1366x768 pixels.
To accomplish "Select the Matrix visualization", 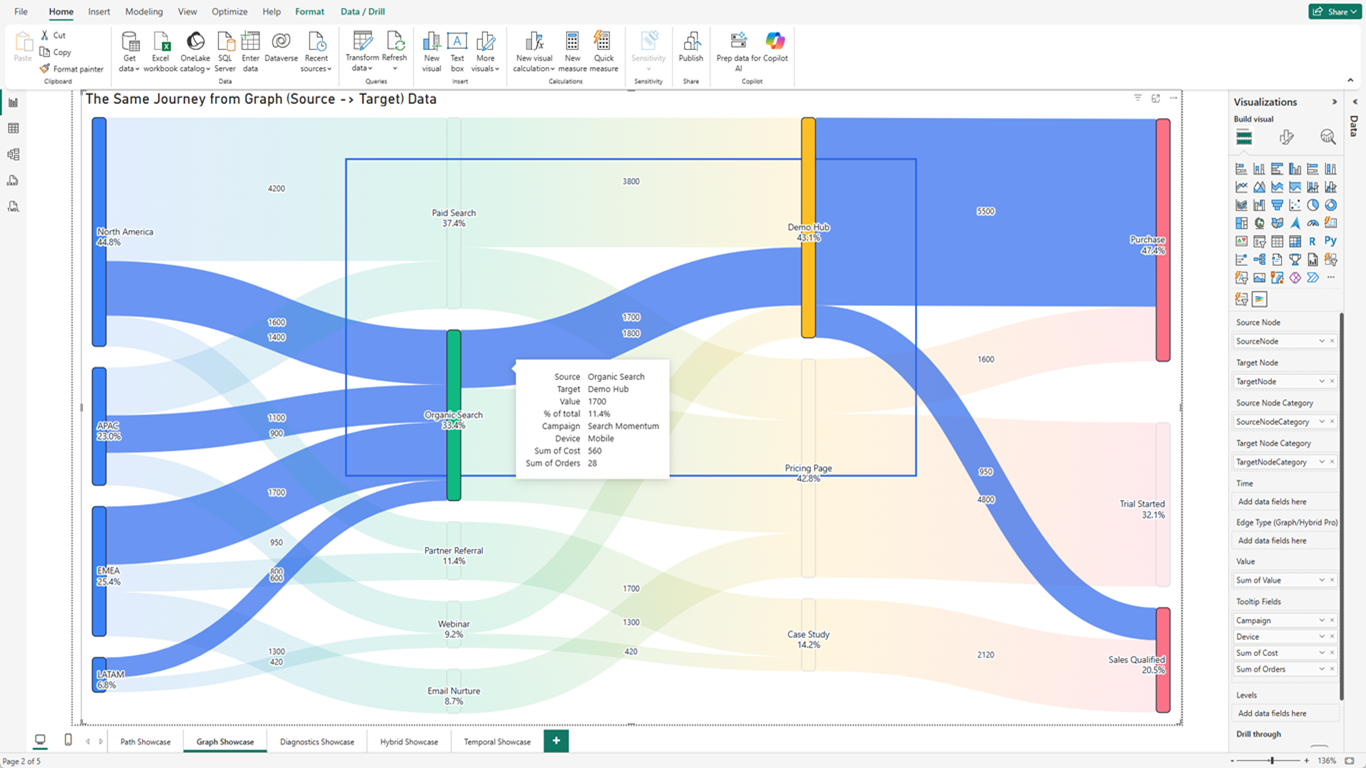I will pyautogui.click(x=1295, y=241).
